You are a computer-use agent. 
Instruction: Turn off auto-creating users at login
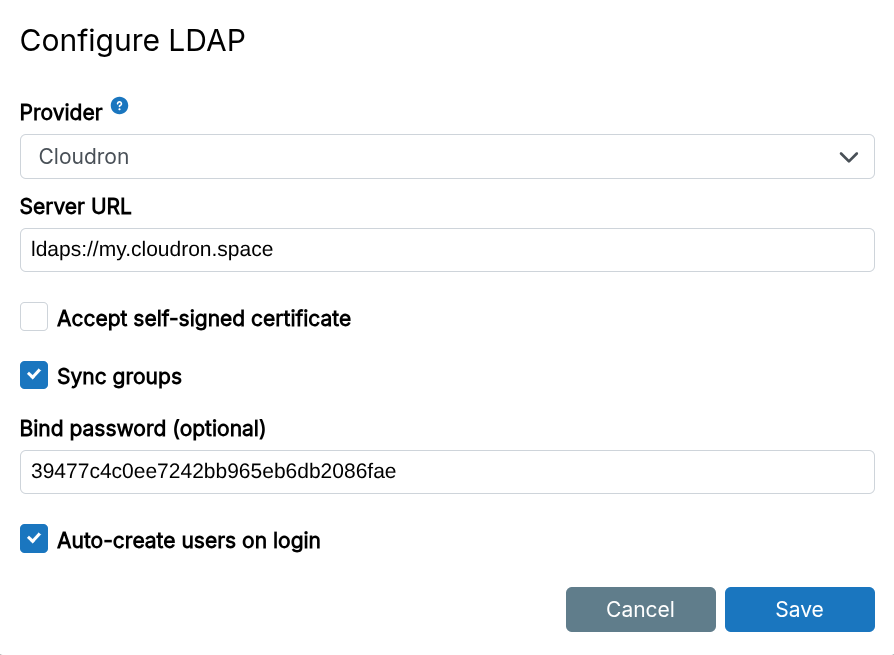pyautogui.click(x=33, y=540)
